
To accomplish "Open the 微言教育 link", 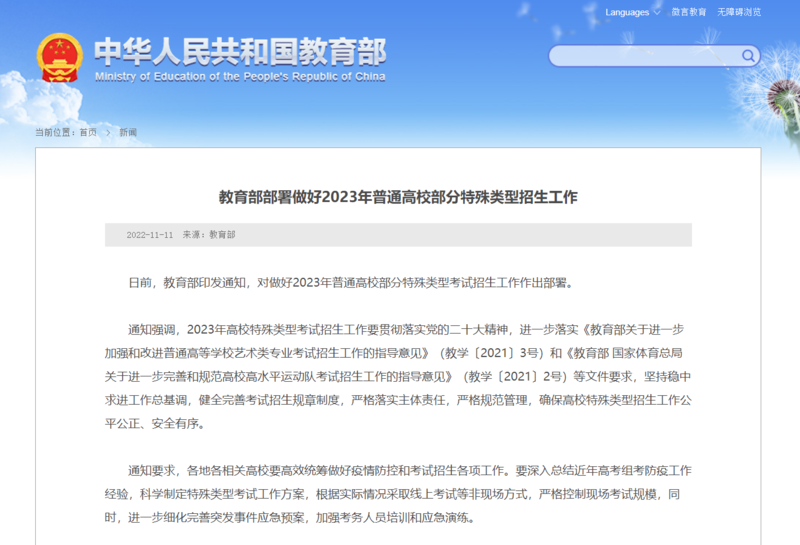I will pos(688,12).
